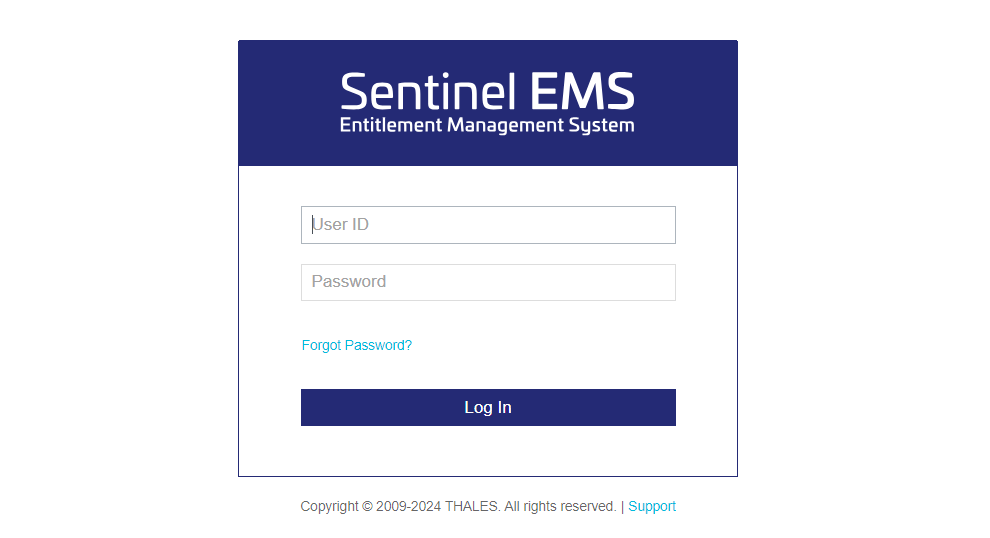The image size is (990, 538).
Task: Click the All rights reserved text
Action: pyautogui.click(x=560, y=507)
